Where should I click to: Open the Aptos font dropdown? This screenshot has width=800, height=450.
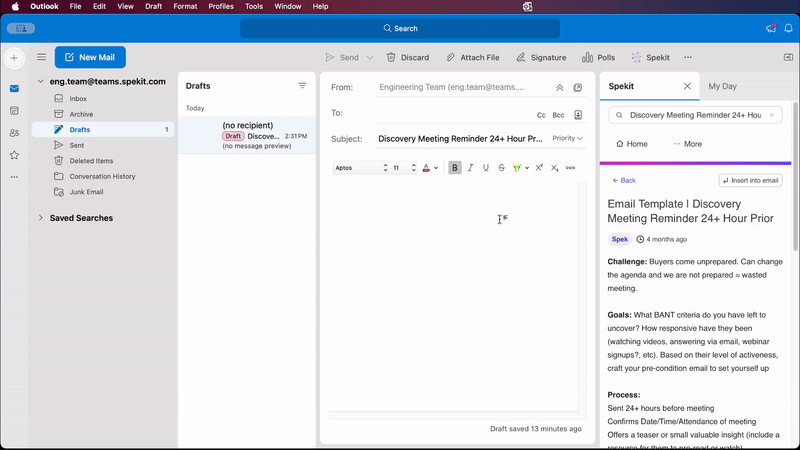(x=361, y=167)
